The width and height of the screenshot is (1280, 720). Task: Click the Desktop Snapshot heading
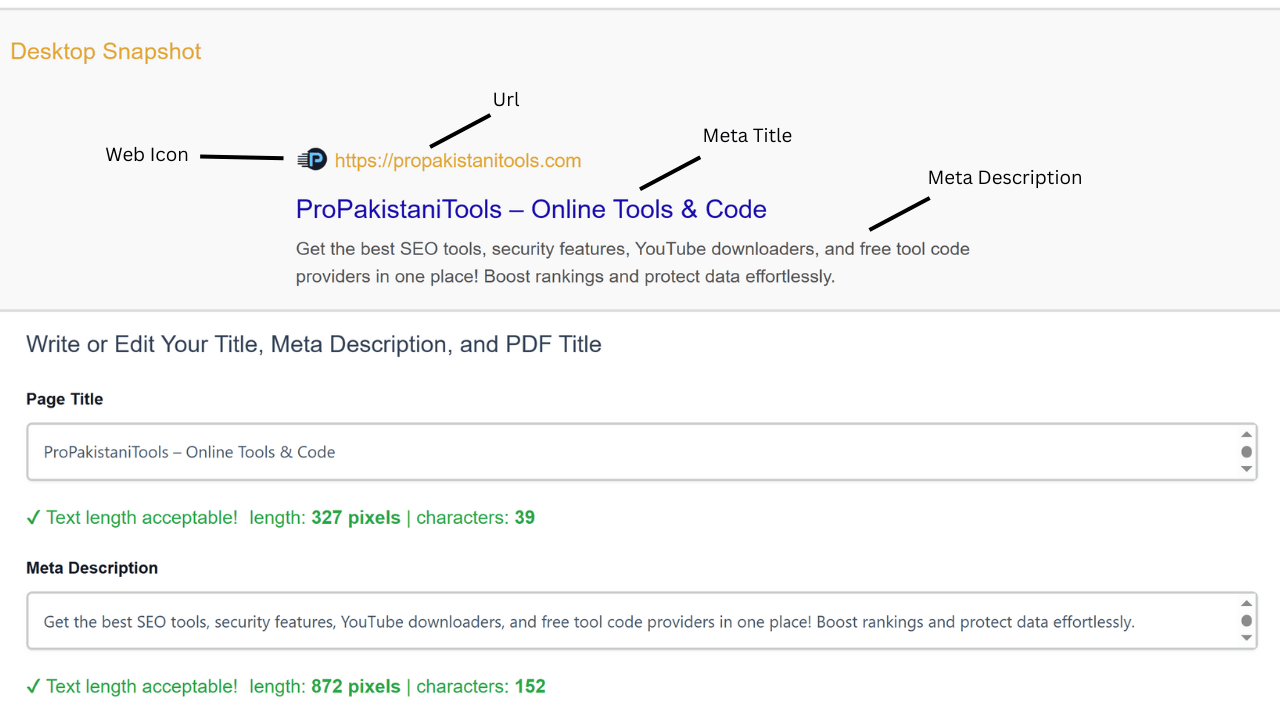tap(106, 52)
